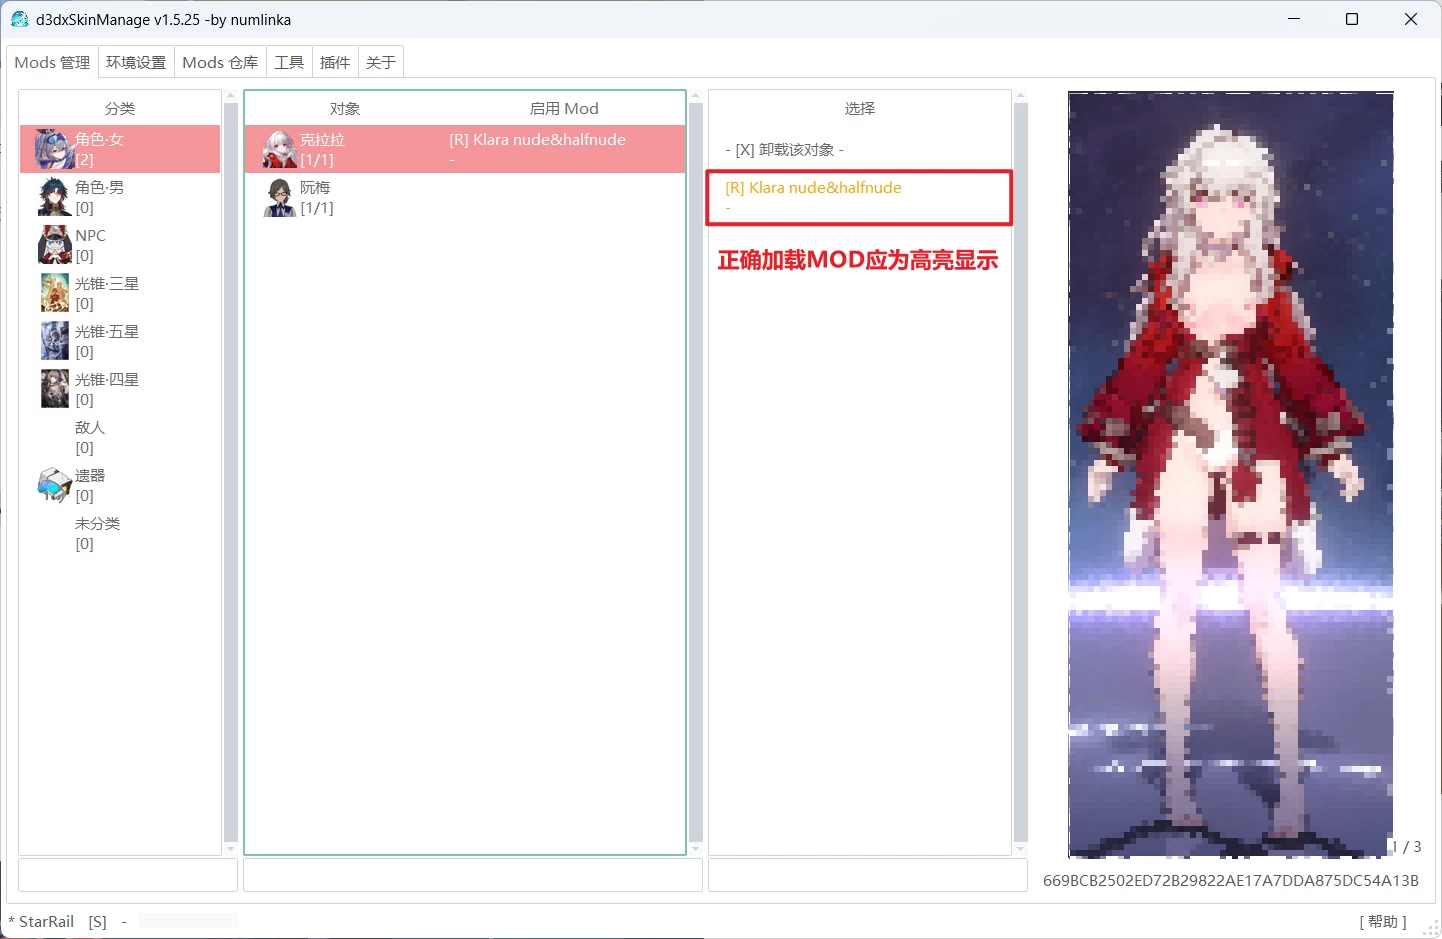Screen dimensions: 1442x939
Task: Open the Mods 仓库 tab
Action: 220,62
